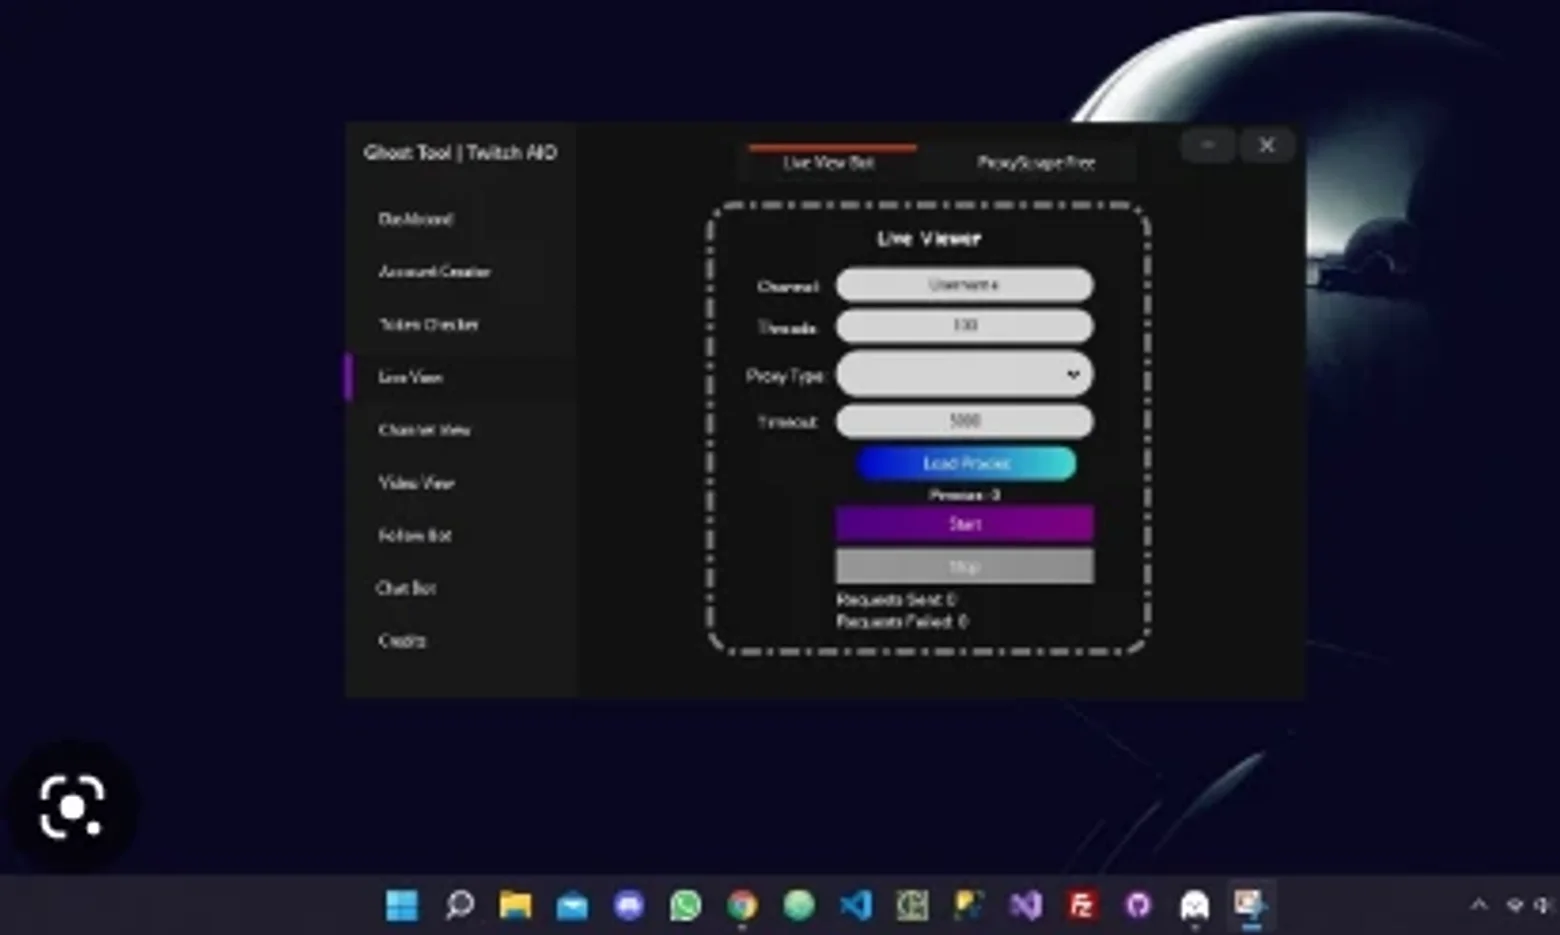Viewport: 1560px width, 935px height.
Task: Launch Visual Studio Code from the taskbar
Action: 856,905
